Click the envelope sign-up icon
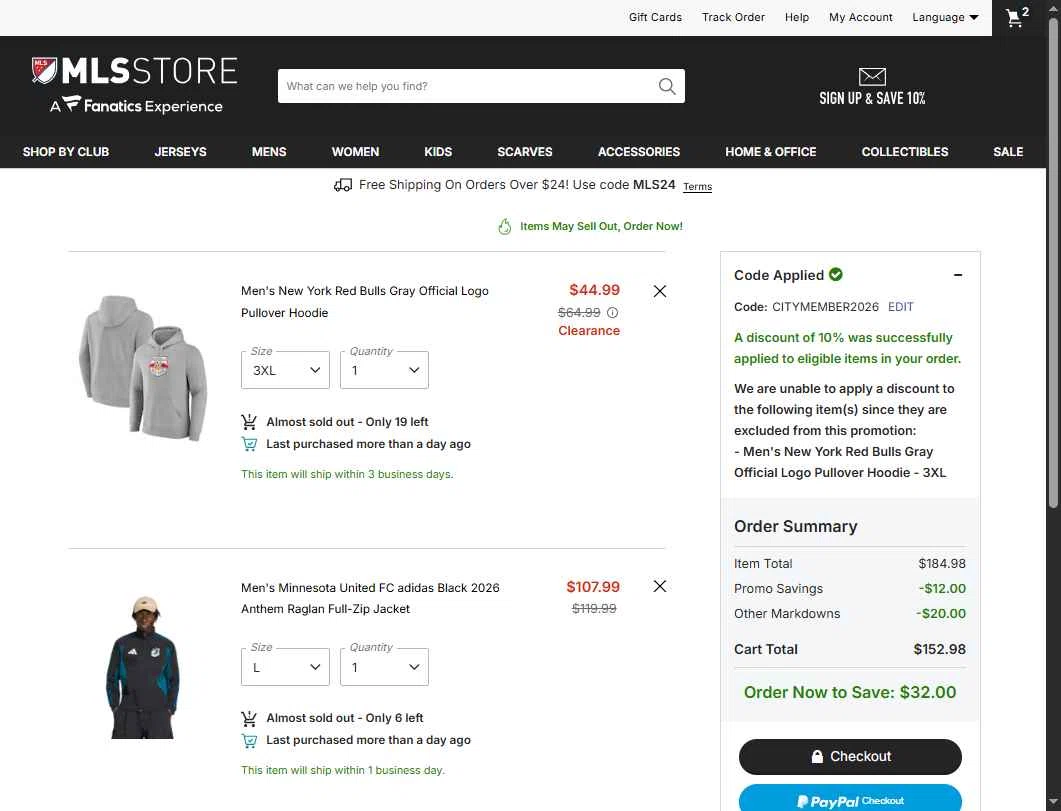This screenshot has height=811, width=1061. tap(872, 76)
